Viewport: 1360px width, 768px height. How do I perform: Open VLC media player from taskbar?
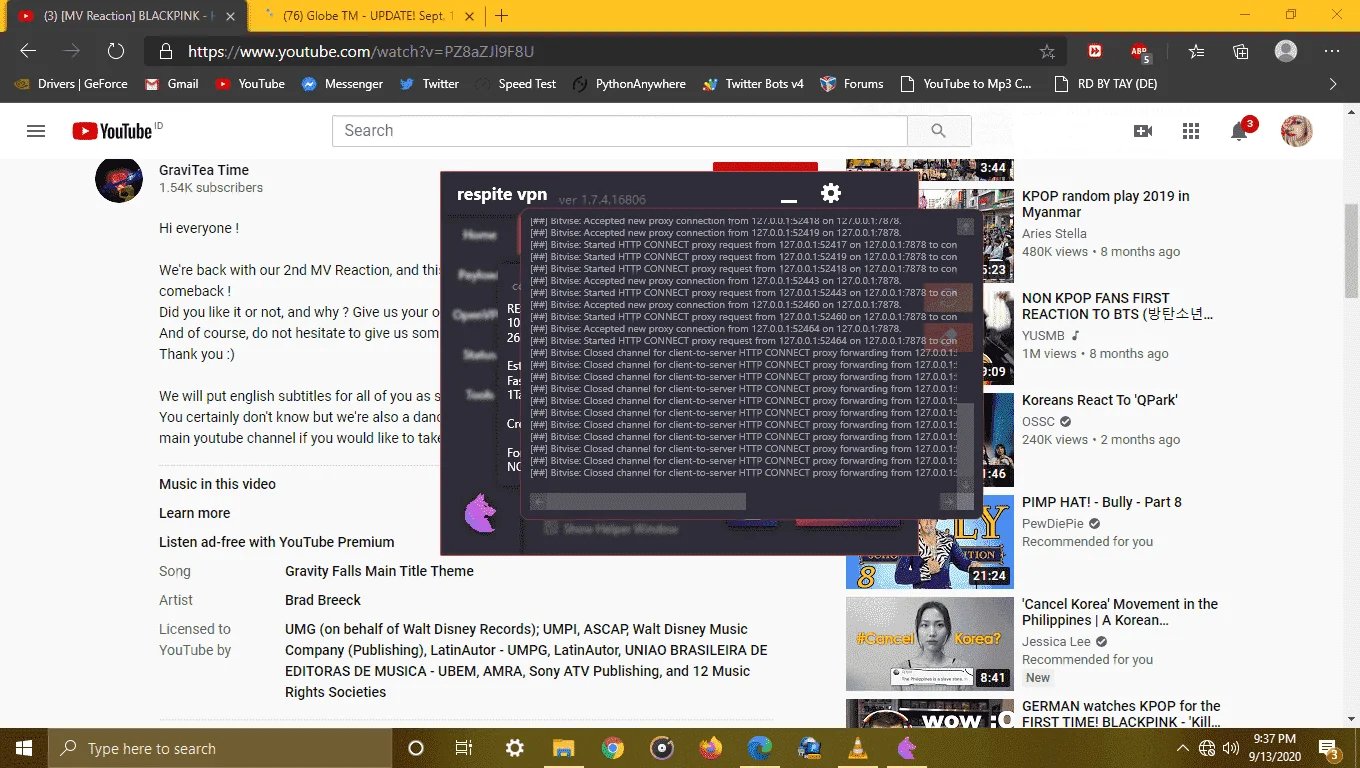(858, 748)
